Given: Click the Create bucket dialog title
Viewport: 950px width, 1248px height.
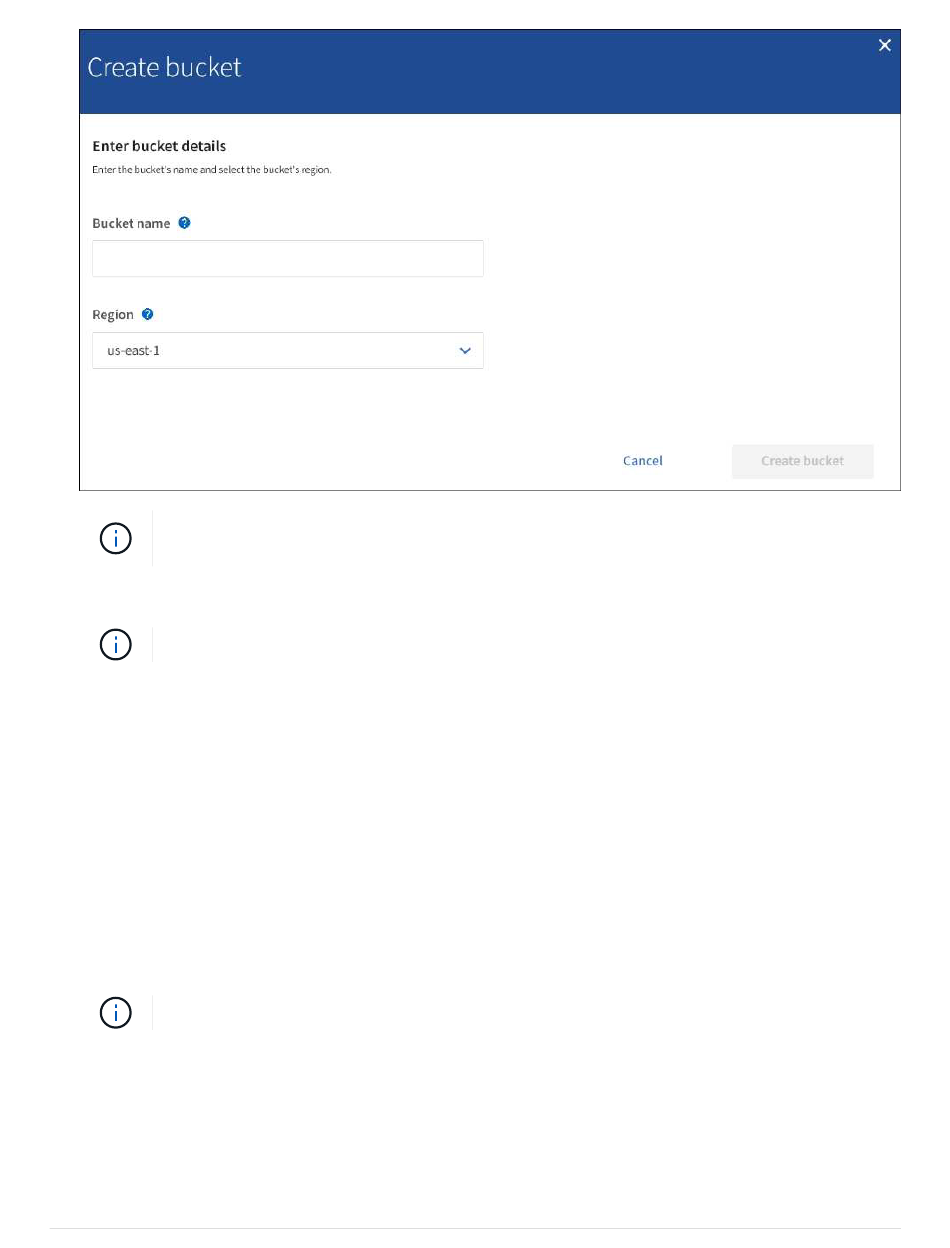Looking at the screenshot, I should [x=165, y=67].
